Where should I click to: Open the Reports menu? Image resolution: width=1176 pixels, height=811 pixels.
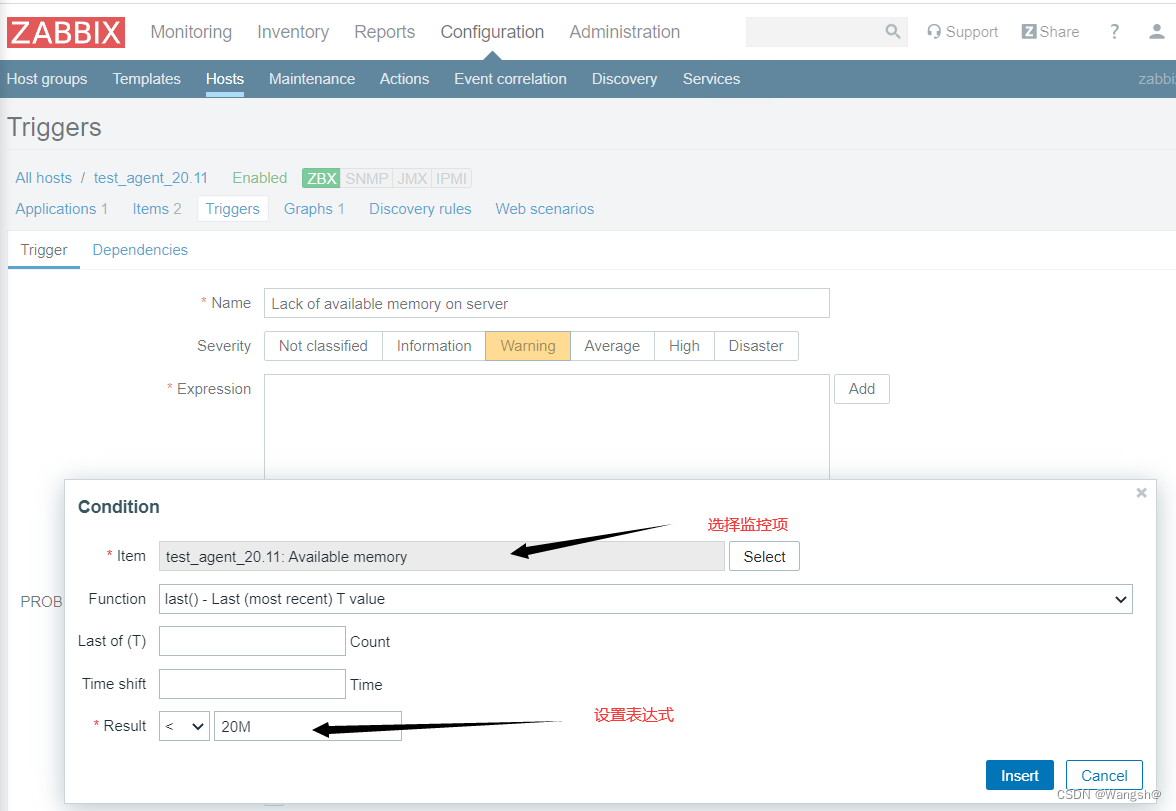point(385,32)
